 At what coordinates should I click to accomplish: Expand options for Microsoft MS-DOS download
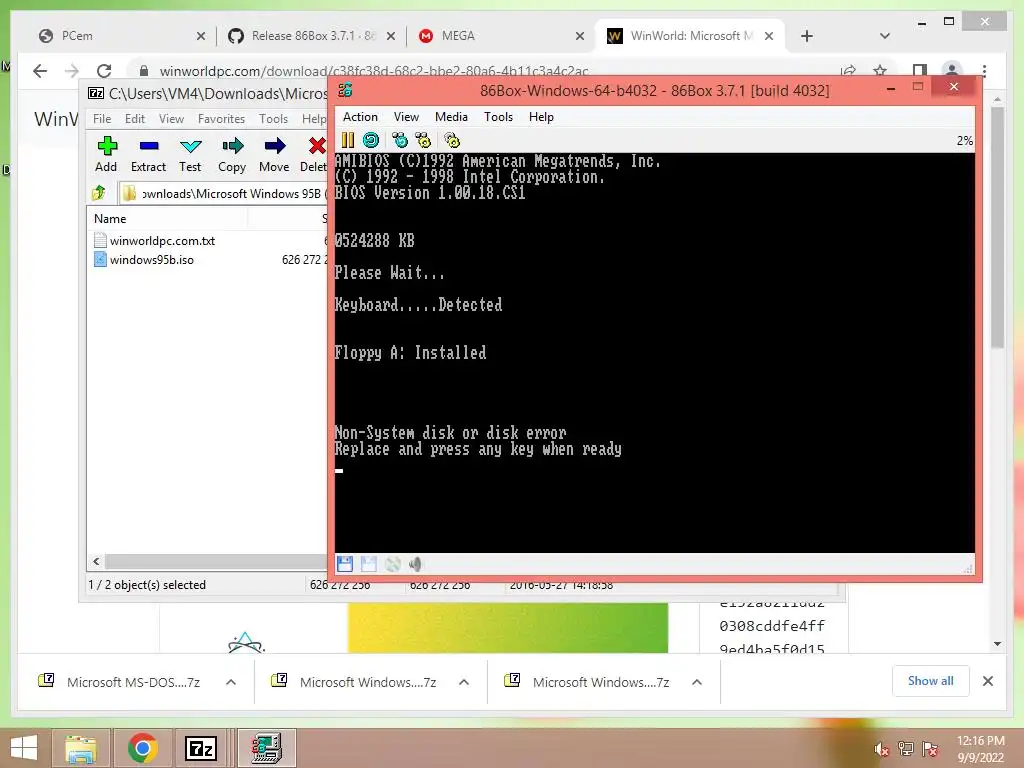tap(231, 682)
